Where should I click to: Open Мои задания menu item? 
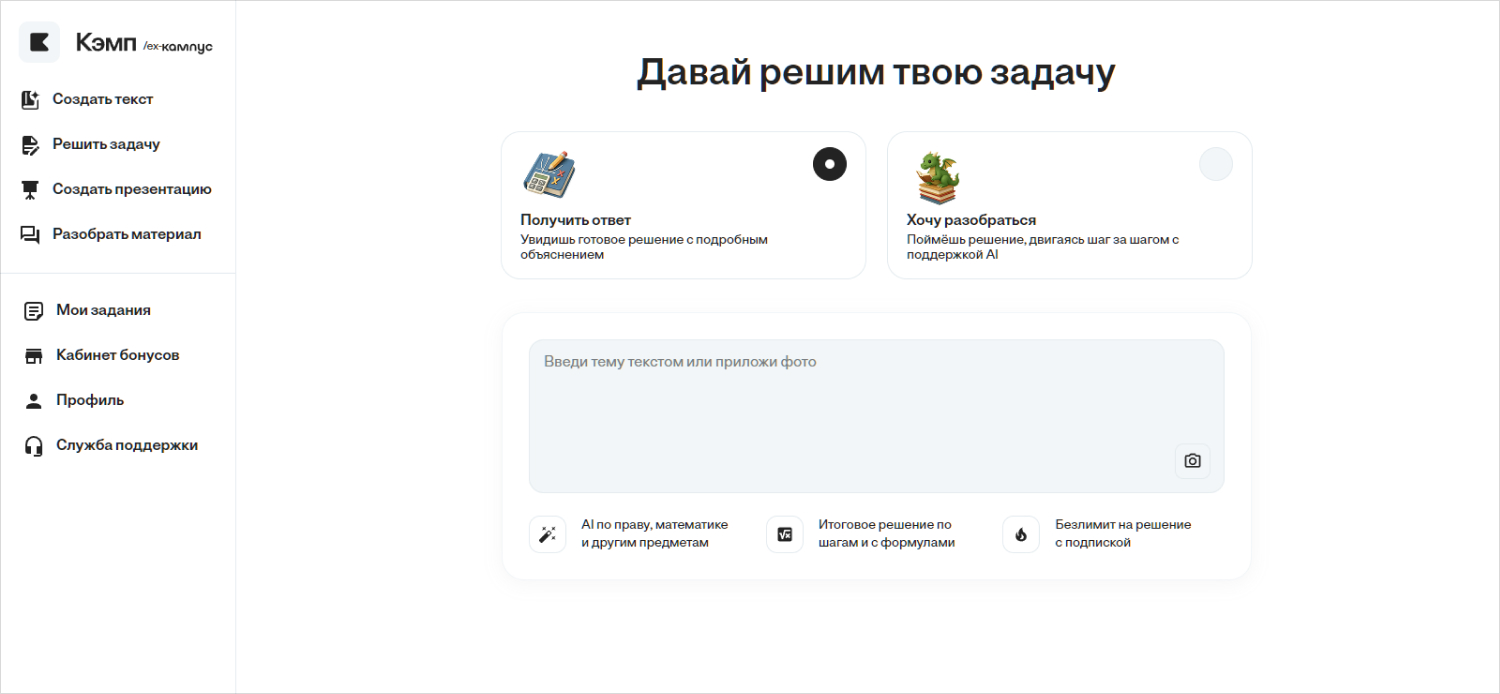point(103,310)
